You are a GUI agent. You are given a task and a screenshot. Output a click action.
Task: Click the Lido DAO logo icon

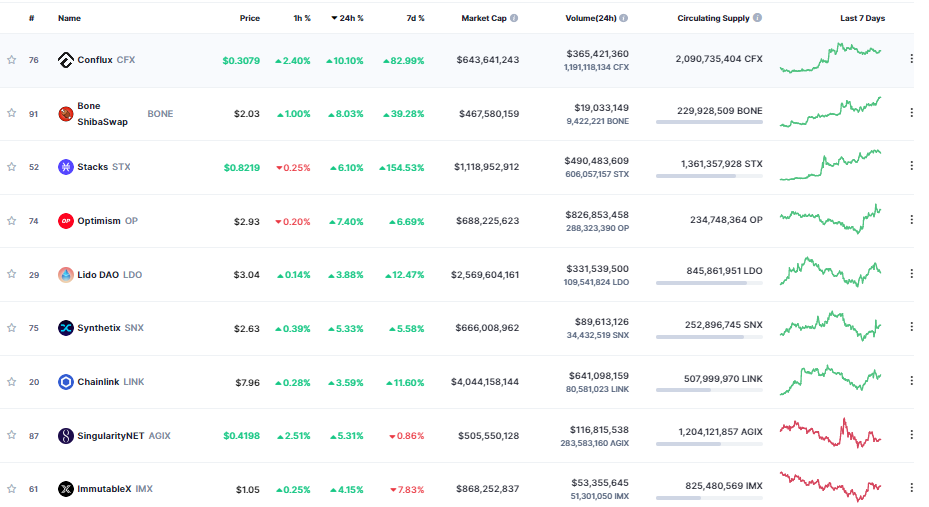66,275
